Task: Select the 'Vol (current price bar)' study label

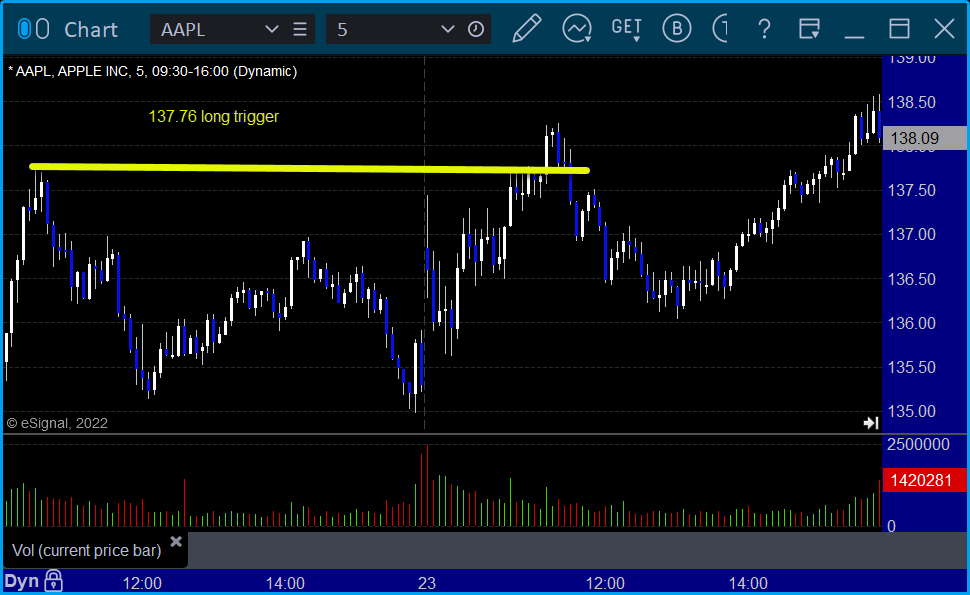Action: click(x=87, y=550)
